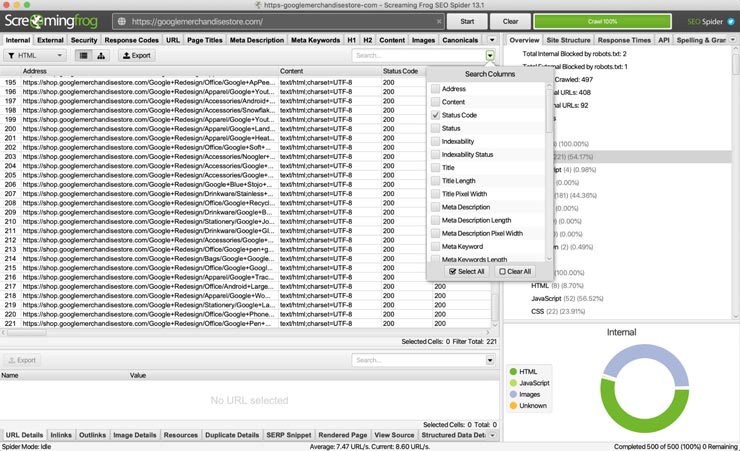740x451 pixels.
Task: Open the Meta Keywords tab
Action: point(315,40)
